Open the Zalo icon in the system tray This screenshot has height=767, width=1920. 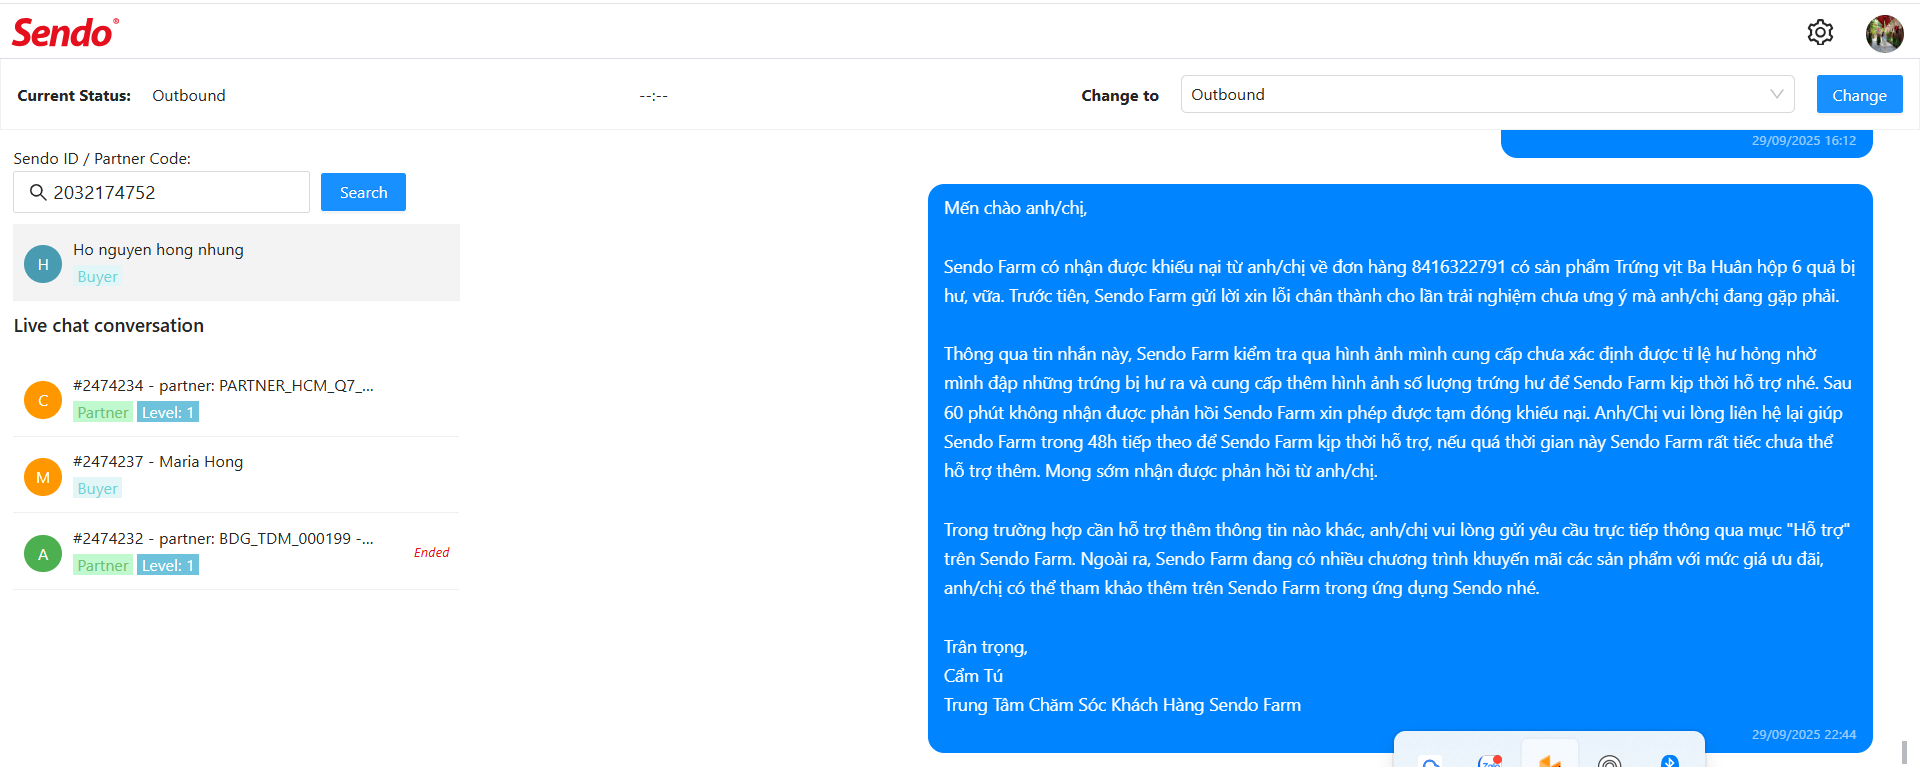point(1490,761)
